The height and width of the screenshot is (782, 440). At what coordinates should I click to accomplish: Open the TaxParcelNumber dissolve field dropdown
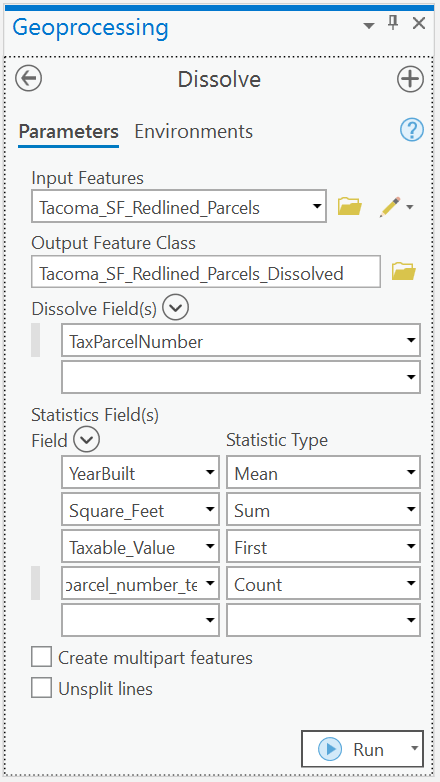[241, 342]
